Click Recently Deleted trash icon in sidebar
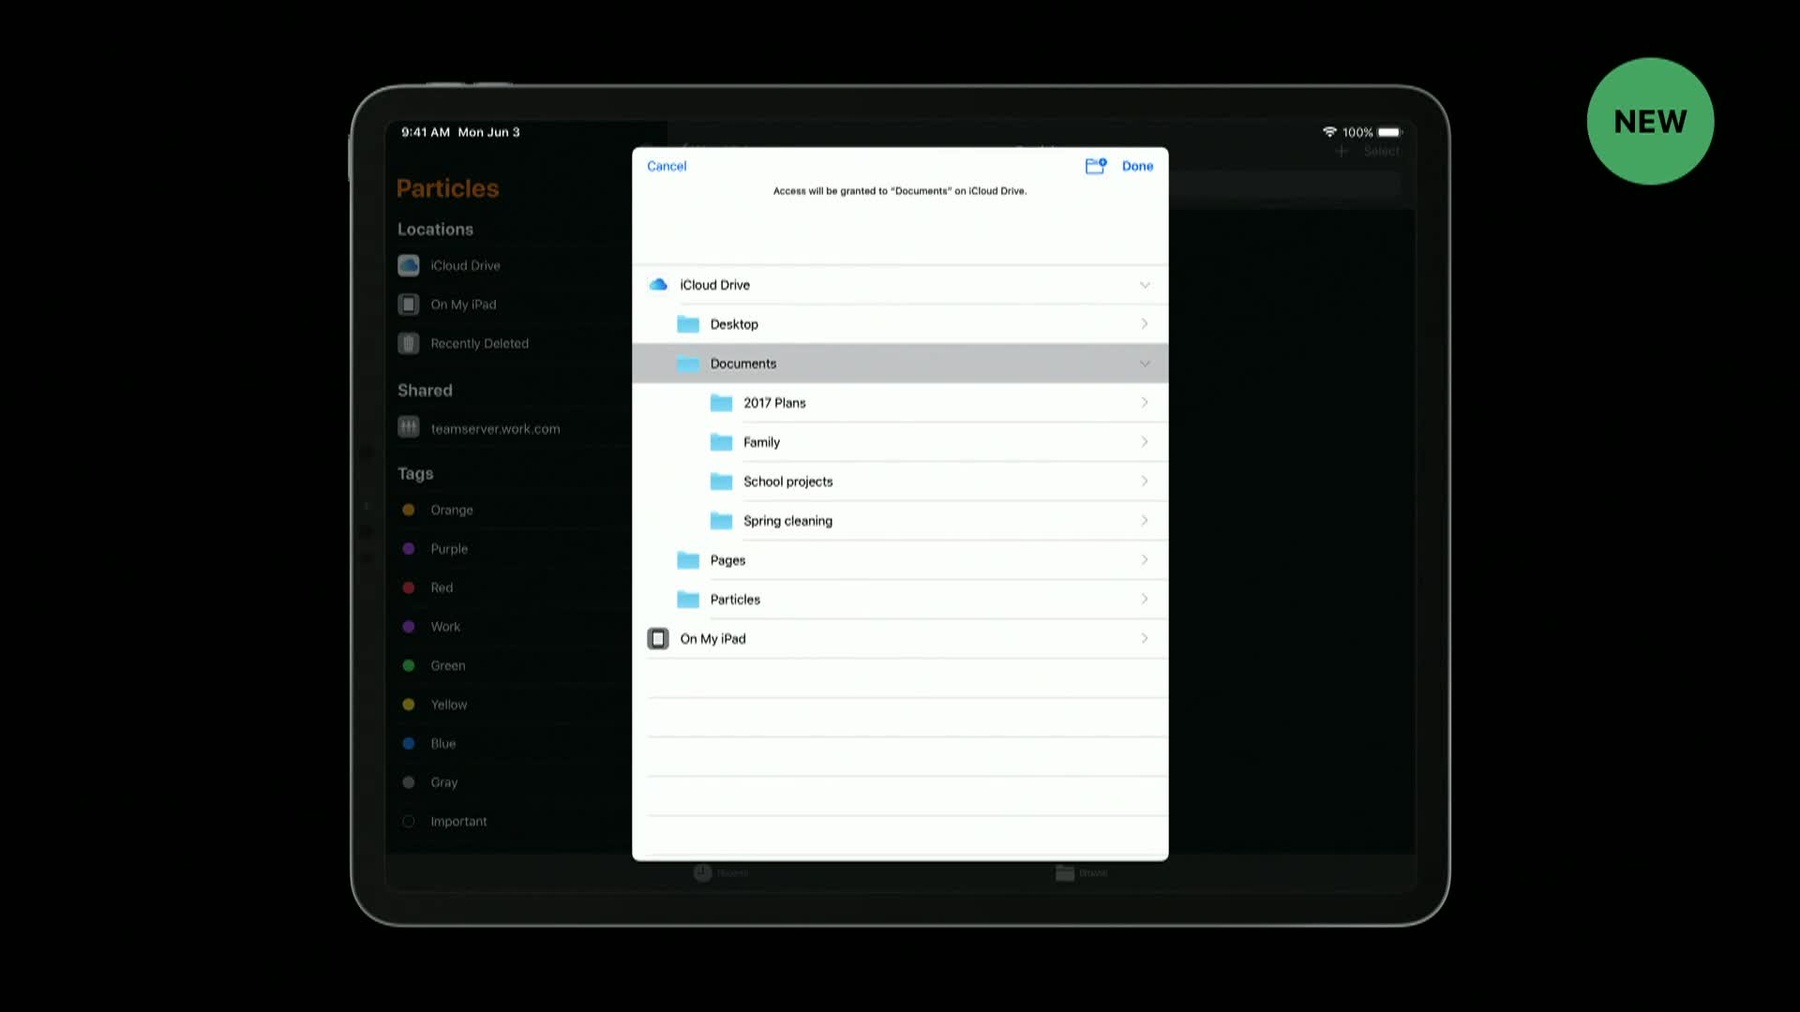1800x1012 pixels. tap(408, 343)
